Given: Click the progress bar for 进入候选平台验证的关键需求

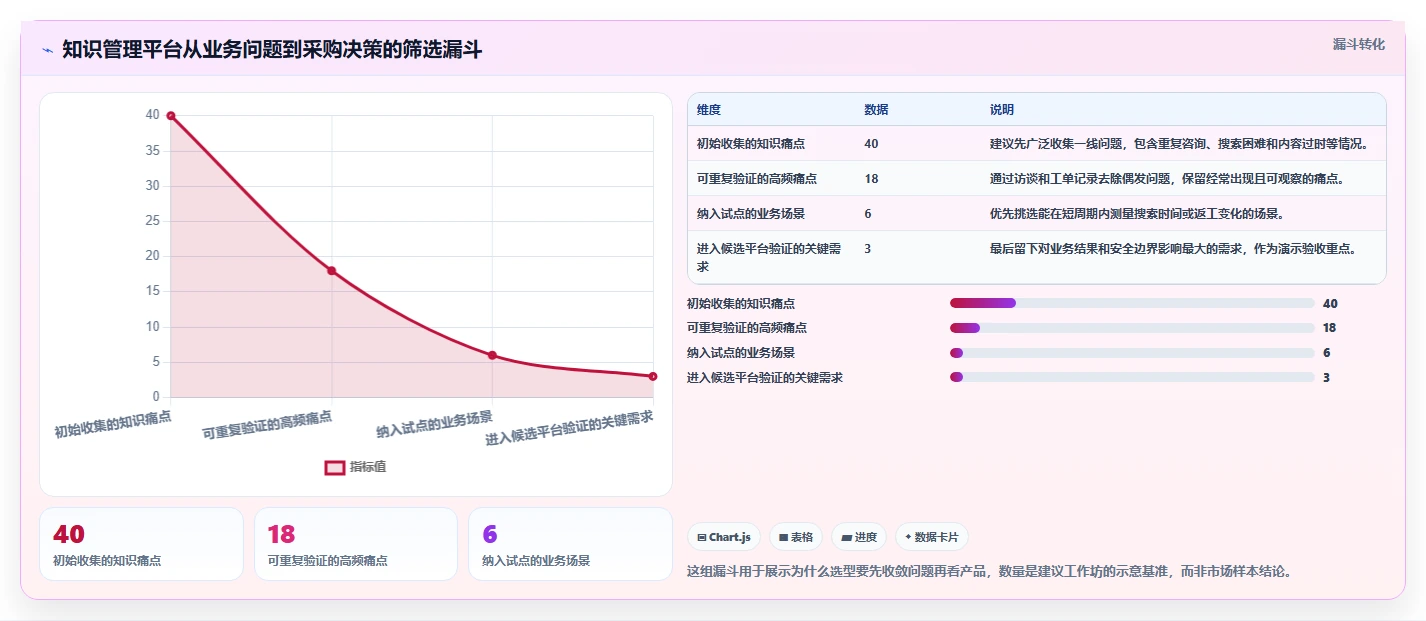Looking at the screenshot, I should 1132,377.
